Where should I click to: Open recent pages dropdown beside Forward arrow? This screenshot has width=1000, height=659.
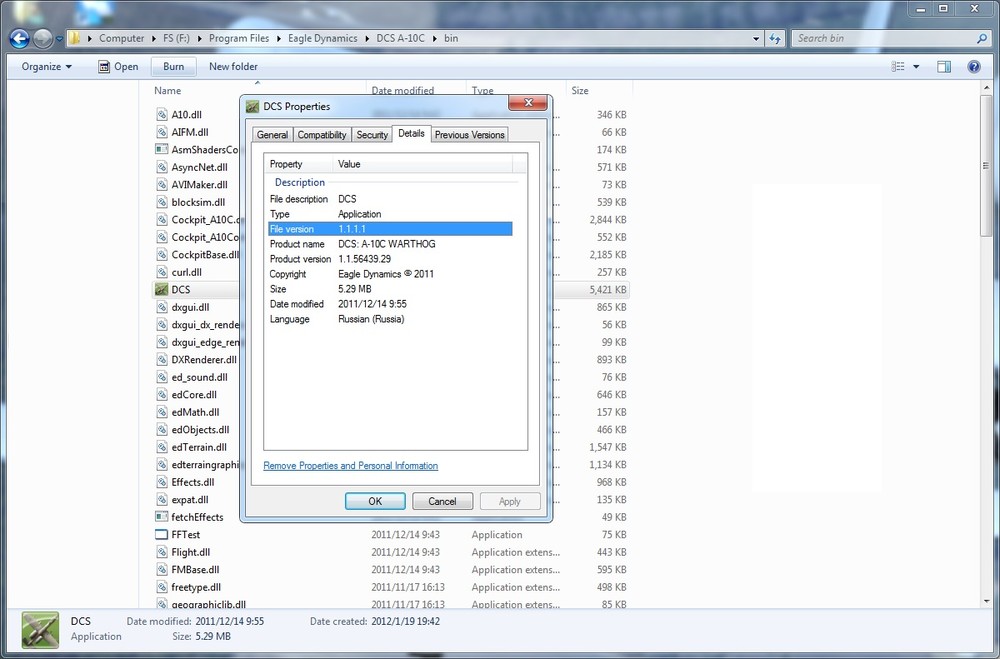point(59,39)
